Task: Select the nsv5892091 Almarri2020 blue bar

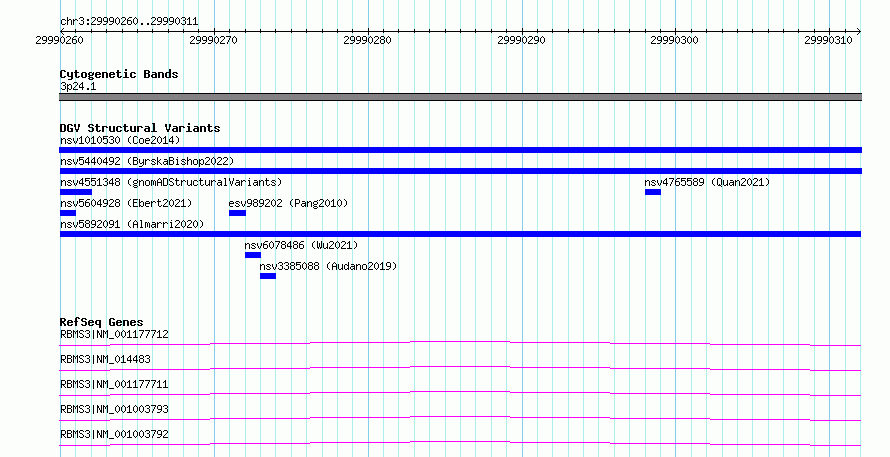Action: (x=460, y=234)
